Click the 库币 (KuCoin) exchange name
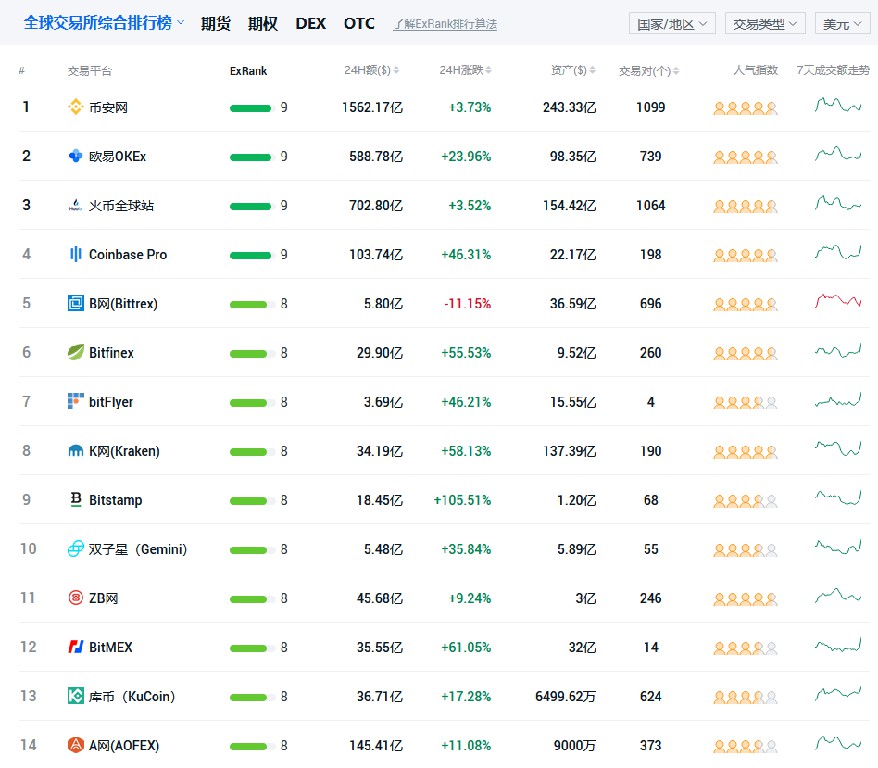 (132, 696)
